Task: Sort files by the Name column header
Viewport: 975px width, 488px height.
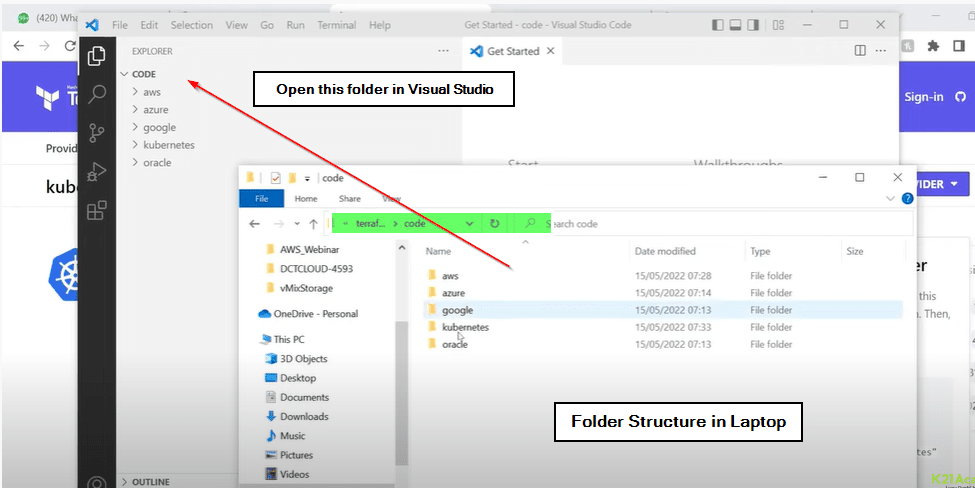Action: [x=438, y=251]
